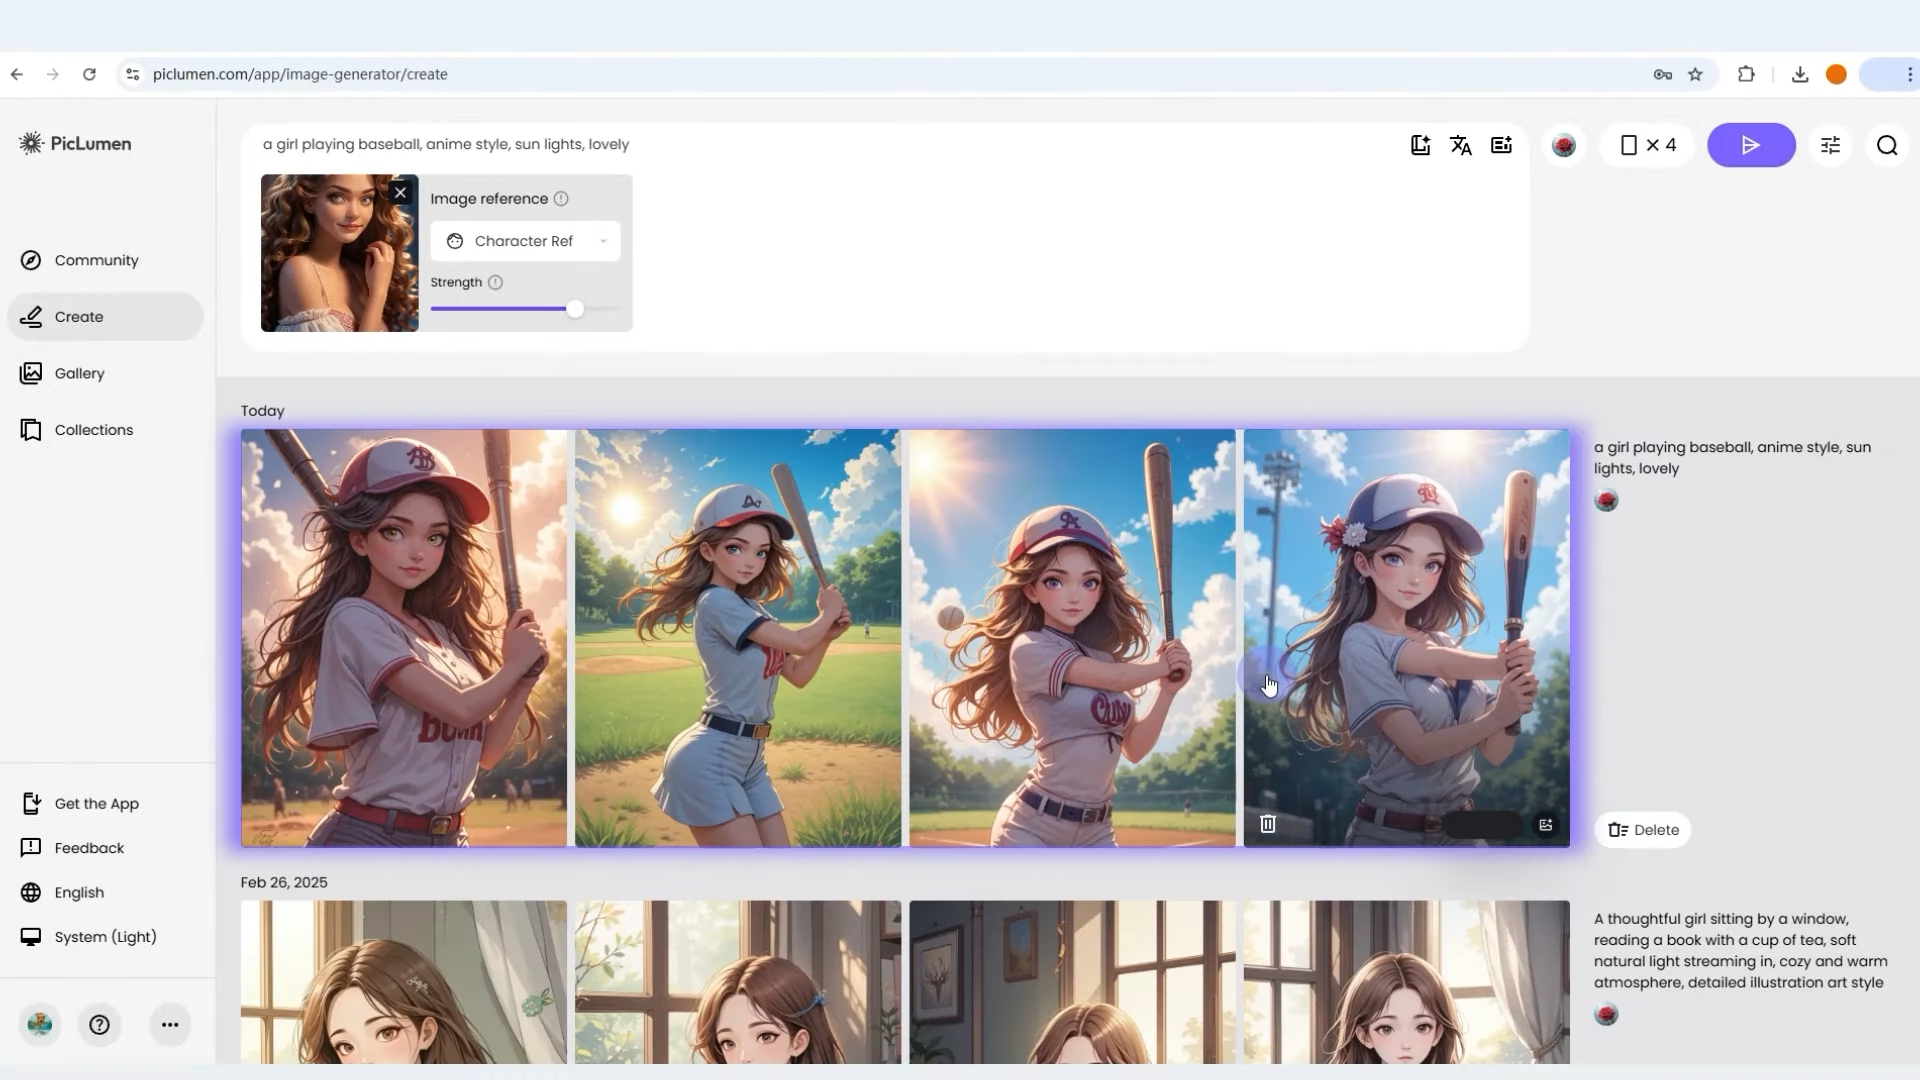The image size is (1920, 1080).
Task: Open the search magnifier icon
Action: pyautogui.click(x=1886, y=145)
